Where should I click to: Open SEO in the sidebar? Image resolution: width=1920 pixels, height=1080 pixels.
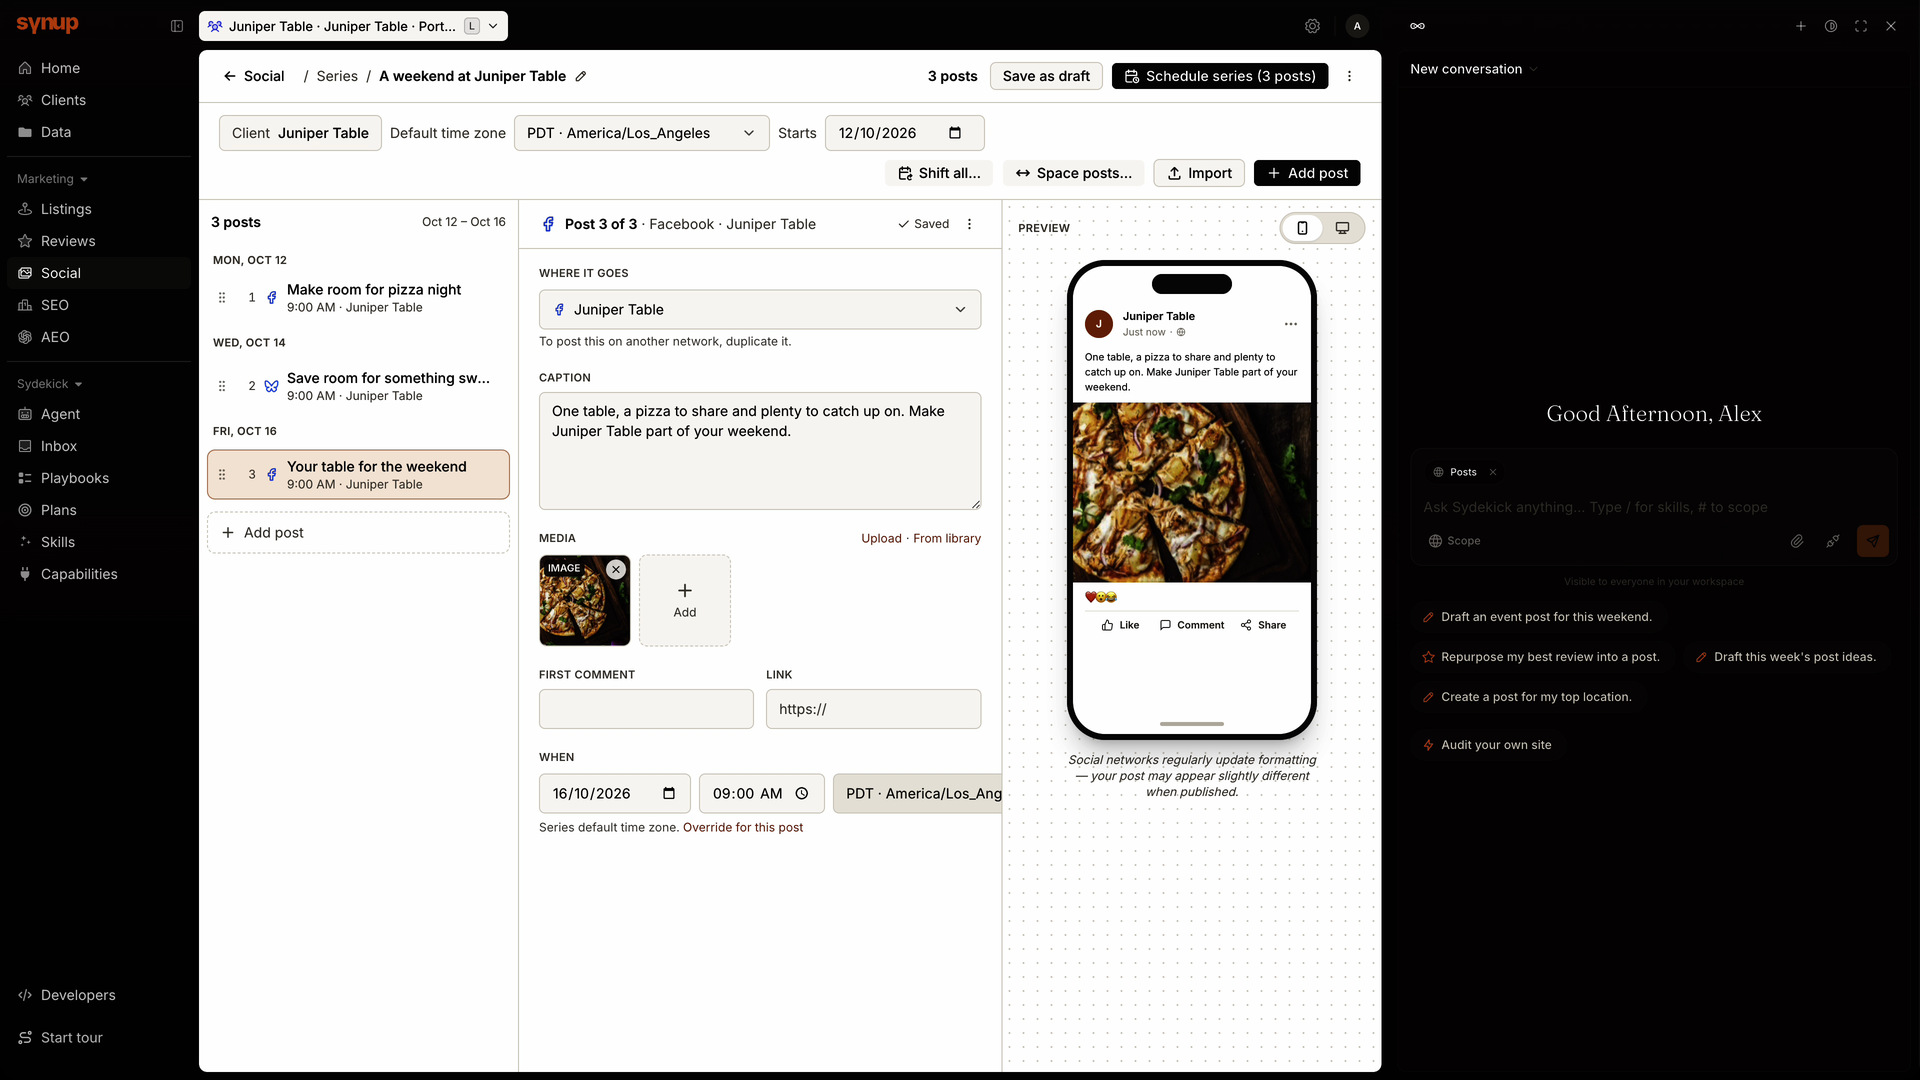tap(98, 305)
